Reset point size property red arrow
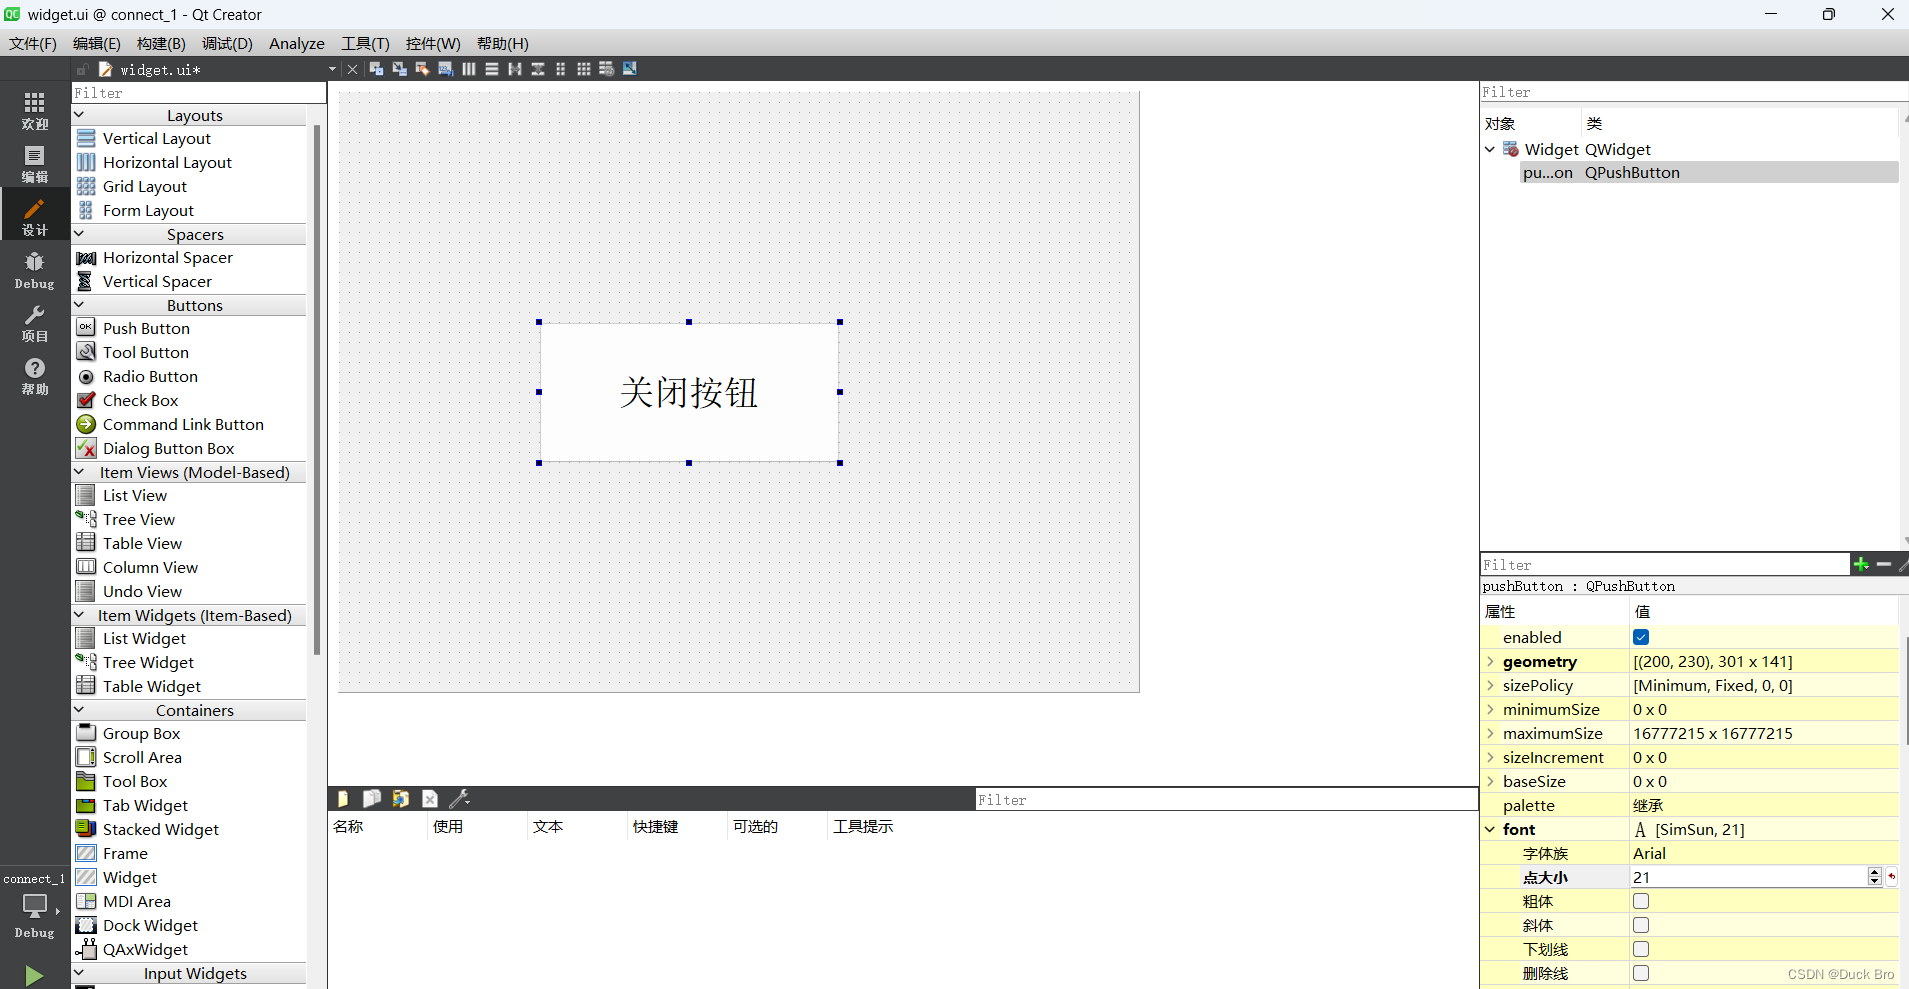 click(x=1891, y=877)
